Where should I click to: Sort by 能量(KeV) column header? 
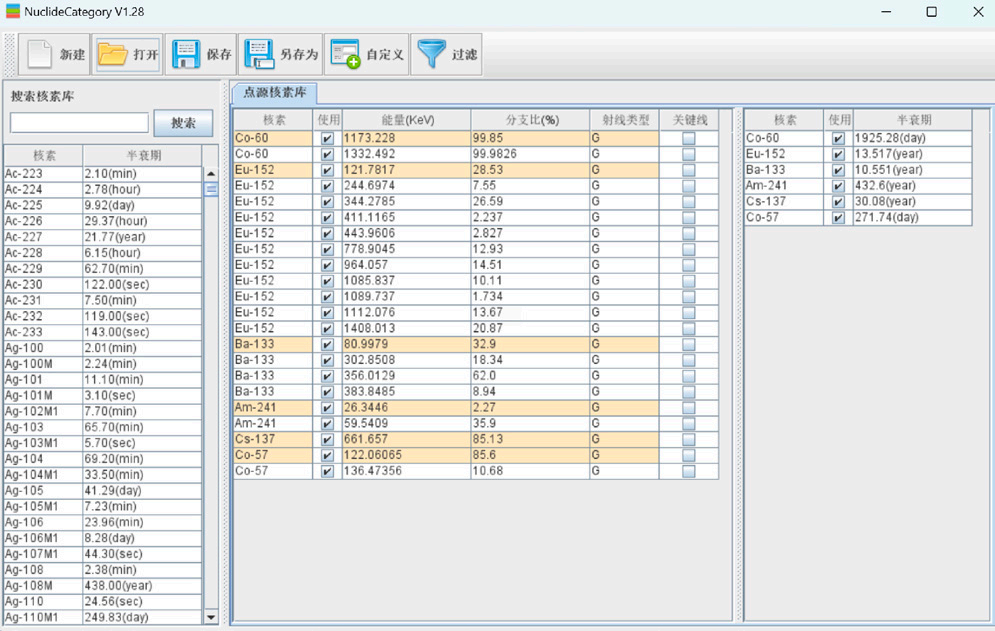[407, 120]
